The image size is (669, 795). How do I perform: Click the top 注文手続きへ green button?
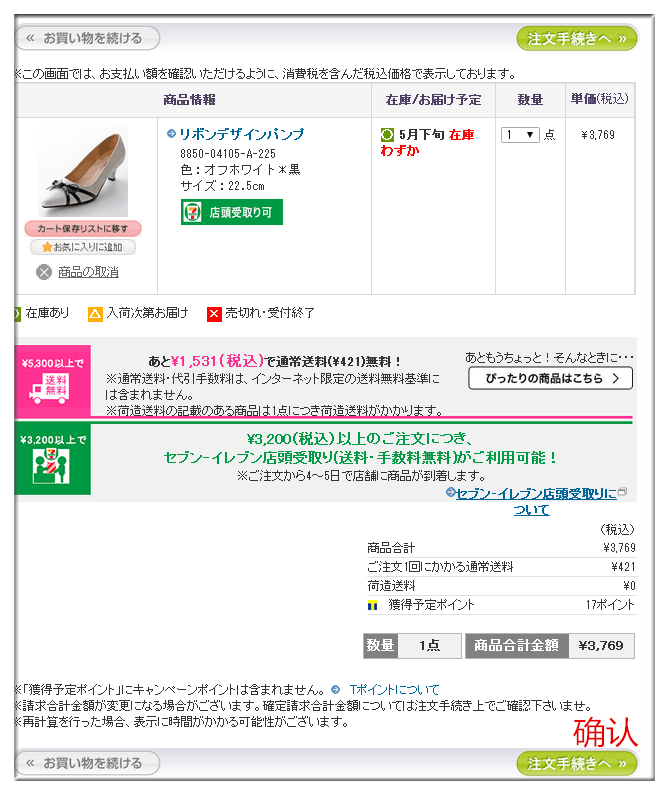[x=577, y=39]
